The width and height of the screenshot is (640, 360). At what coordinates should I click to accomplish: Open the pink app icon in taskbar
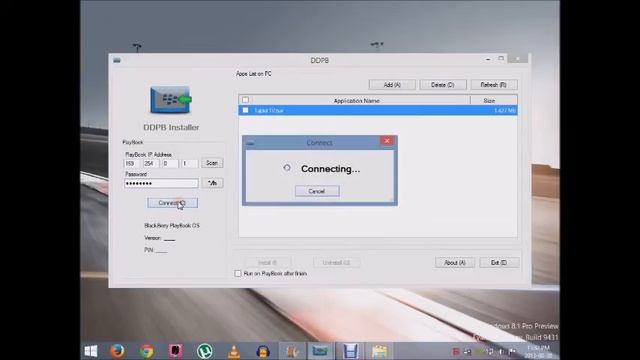176,351
